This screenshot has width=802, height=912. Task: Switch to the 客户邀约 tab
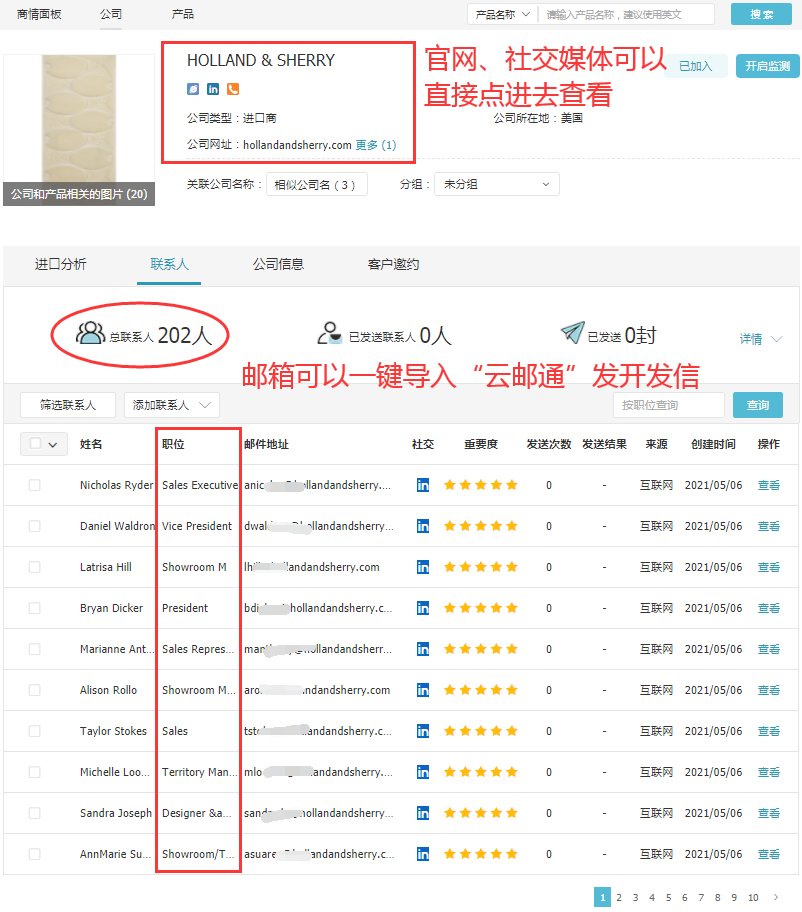[398, 265]
